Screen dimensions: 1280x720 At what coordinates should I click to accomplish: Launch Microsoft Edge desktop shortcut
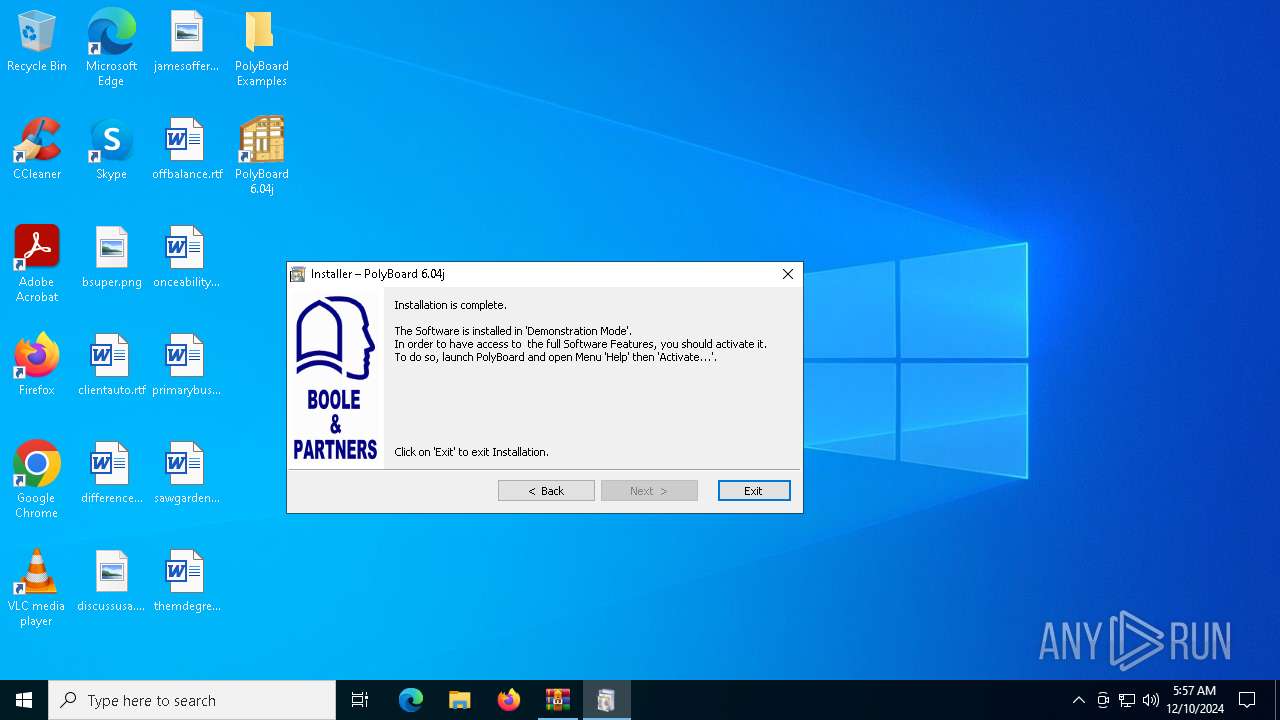[111, 48]
